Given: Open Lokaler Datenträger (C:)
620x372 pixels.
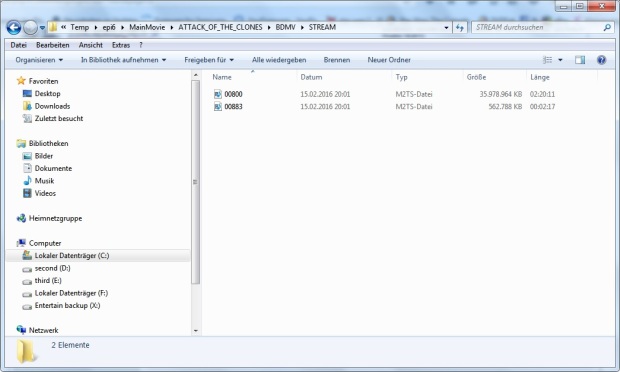Looking at the screenshot, I should [72, 256].
